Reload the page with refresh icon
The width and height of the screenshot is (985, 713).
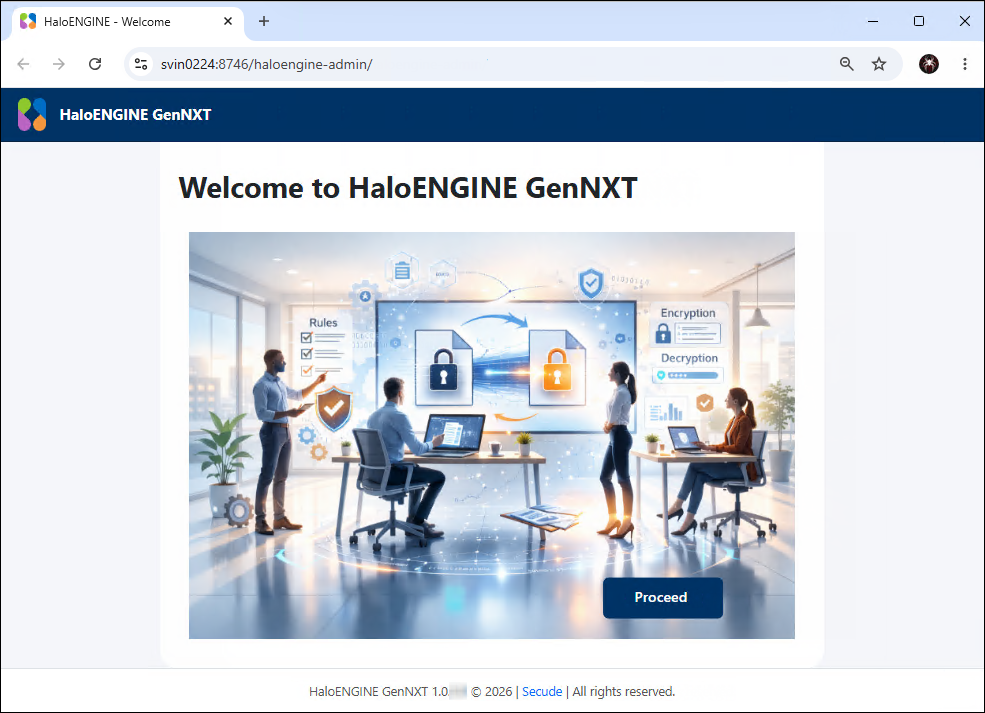pos(95,64)
